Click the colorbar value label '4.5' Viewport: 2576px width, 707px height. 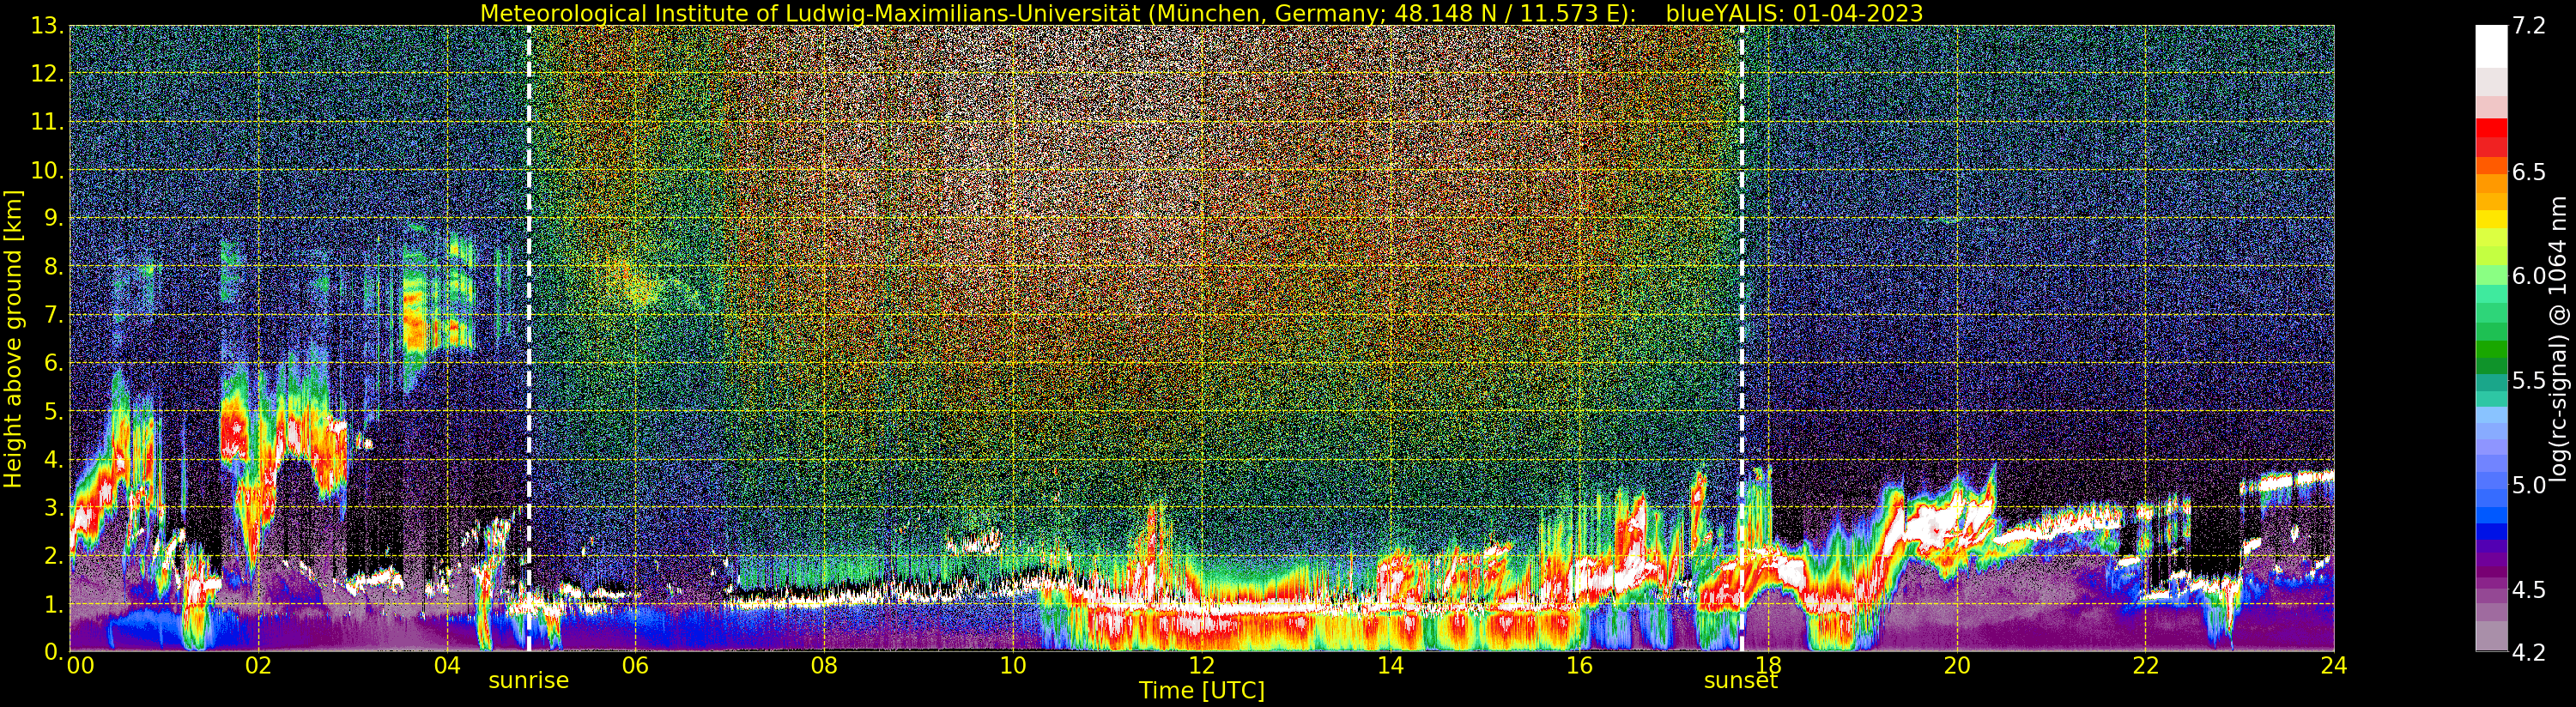(2529, 590)
